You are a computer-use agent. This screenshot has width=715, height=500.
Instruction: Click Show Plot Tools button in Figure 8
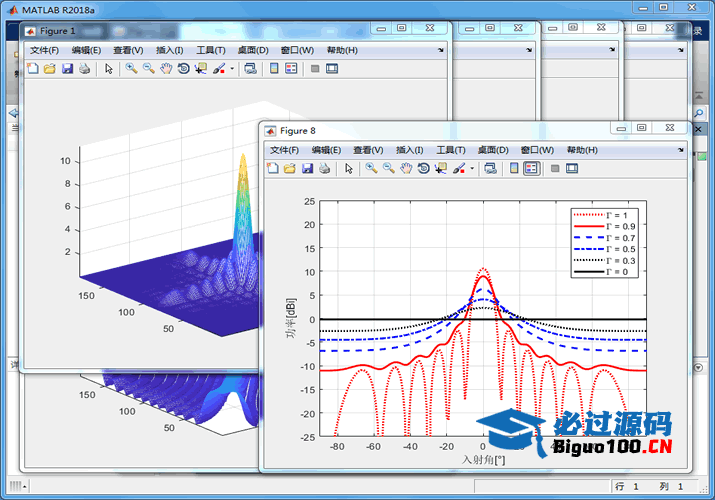tap(571, 169)
